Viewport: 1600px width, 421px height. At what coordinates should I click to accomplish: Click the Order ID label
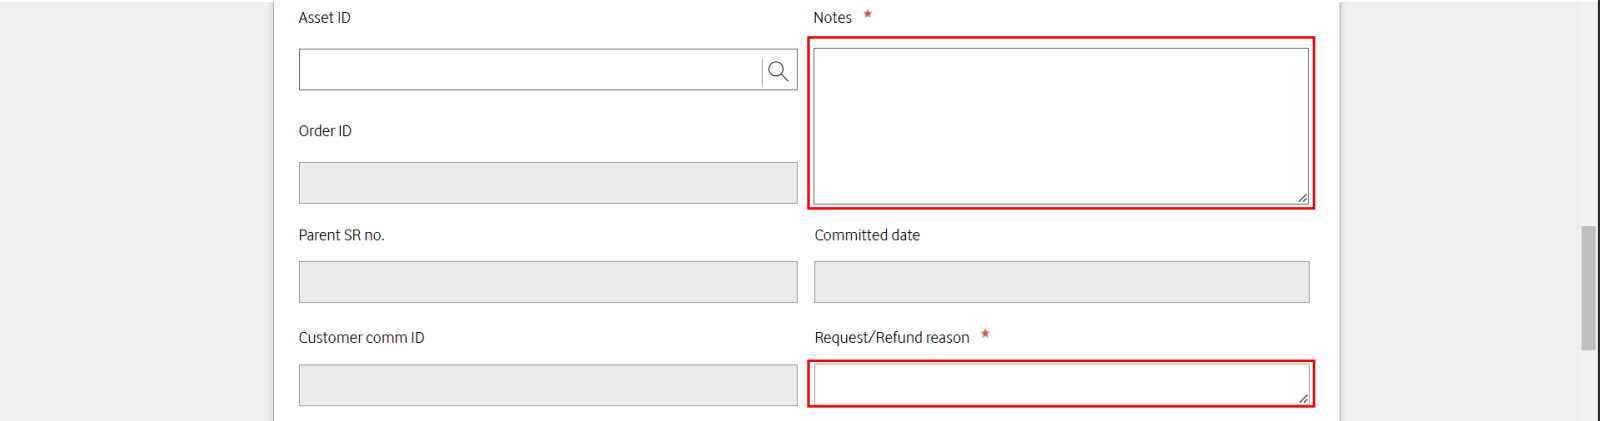click(325, 131)
